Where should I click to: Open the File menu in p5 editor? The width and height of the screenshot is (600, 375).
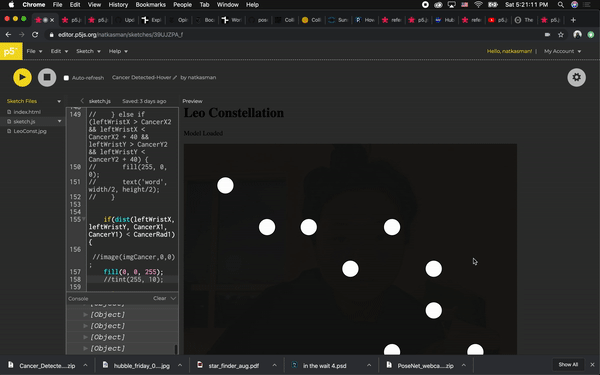coord(34,51)
